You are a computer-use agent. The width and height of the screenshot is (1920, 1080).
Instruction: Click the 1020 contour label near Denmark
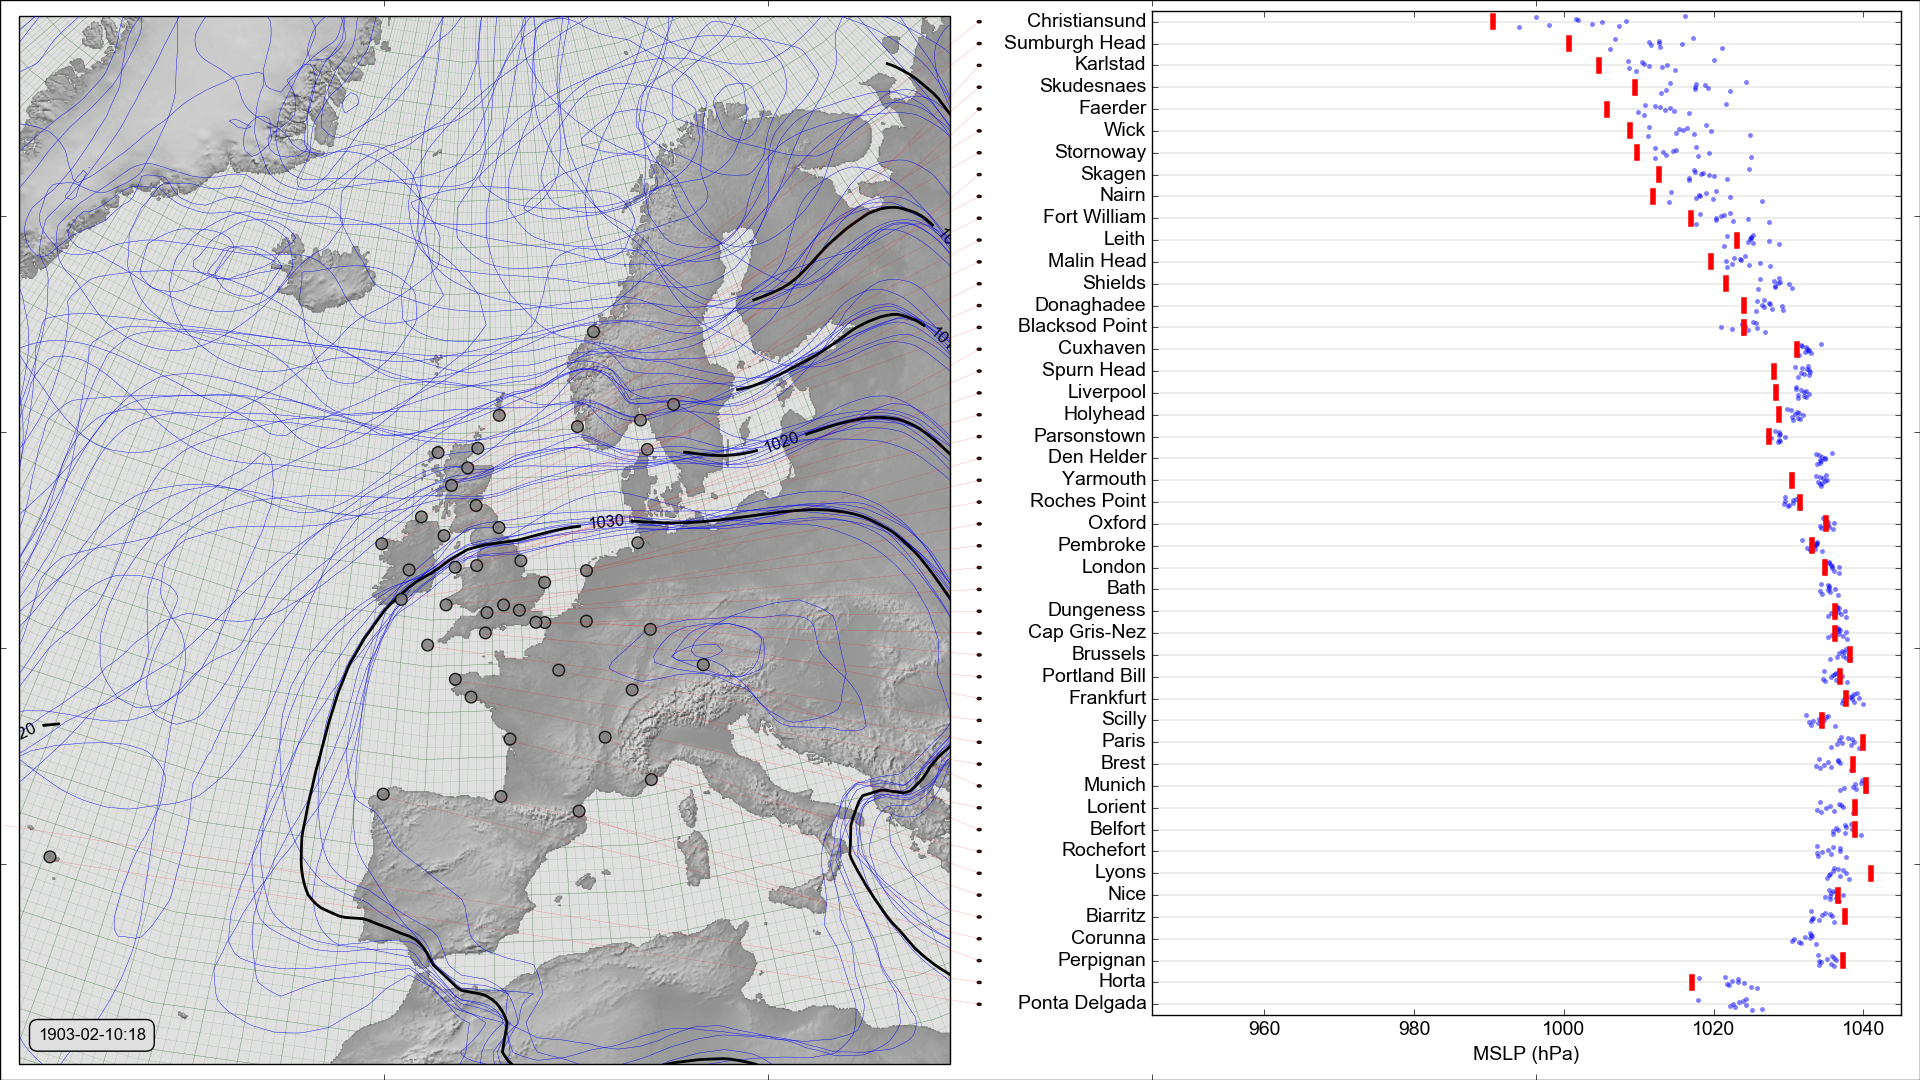point(780,441)
